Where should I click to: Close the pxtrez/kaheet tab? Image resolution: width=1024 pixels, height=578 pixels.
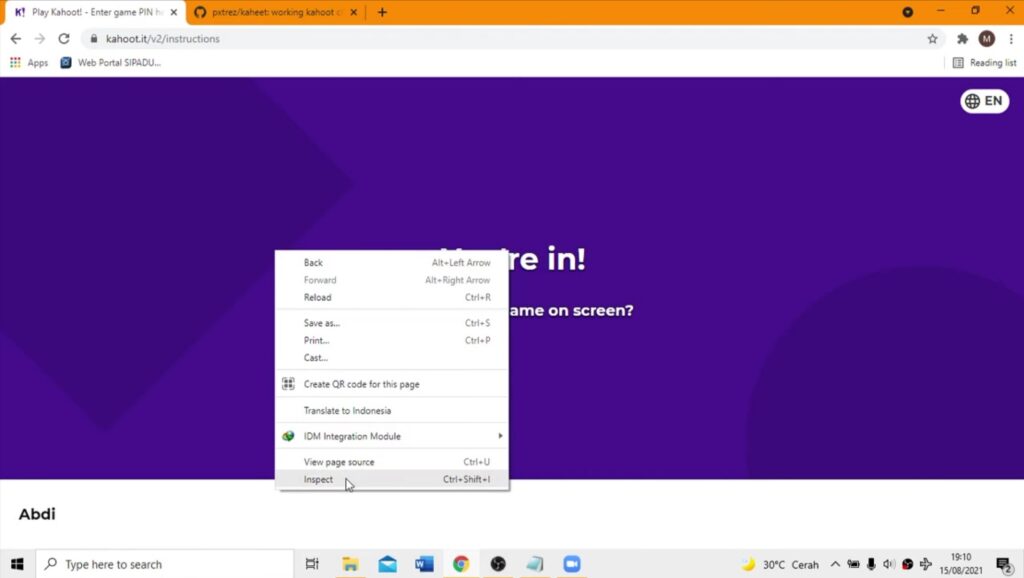353,12
